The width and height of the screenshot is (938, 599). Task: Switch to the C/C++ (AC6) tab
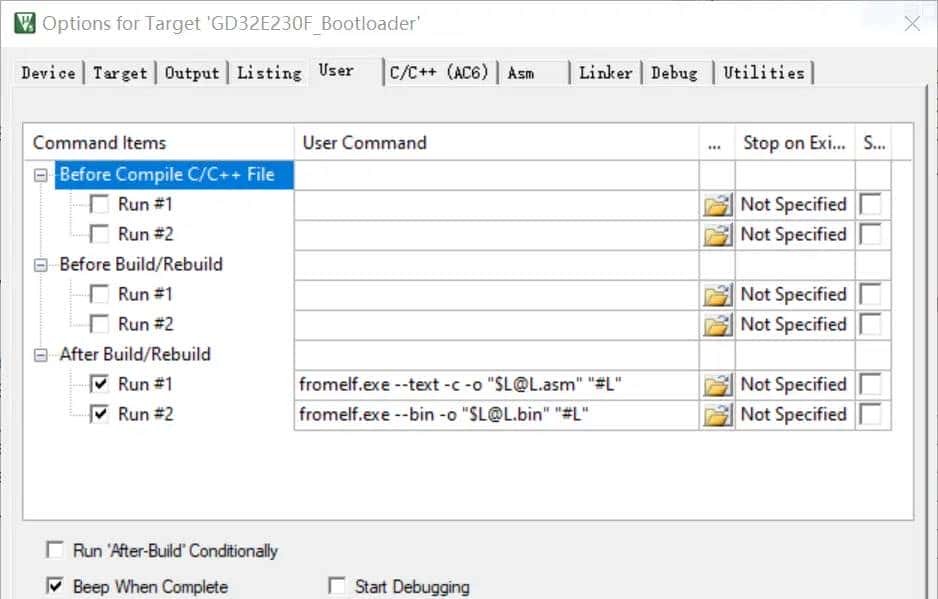[x=441, y=73]
